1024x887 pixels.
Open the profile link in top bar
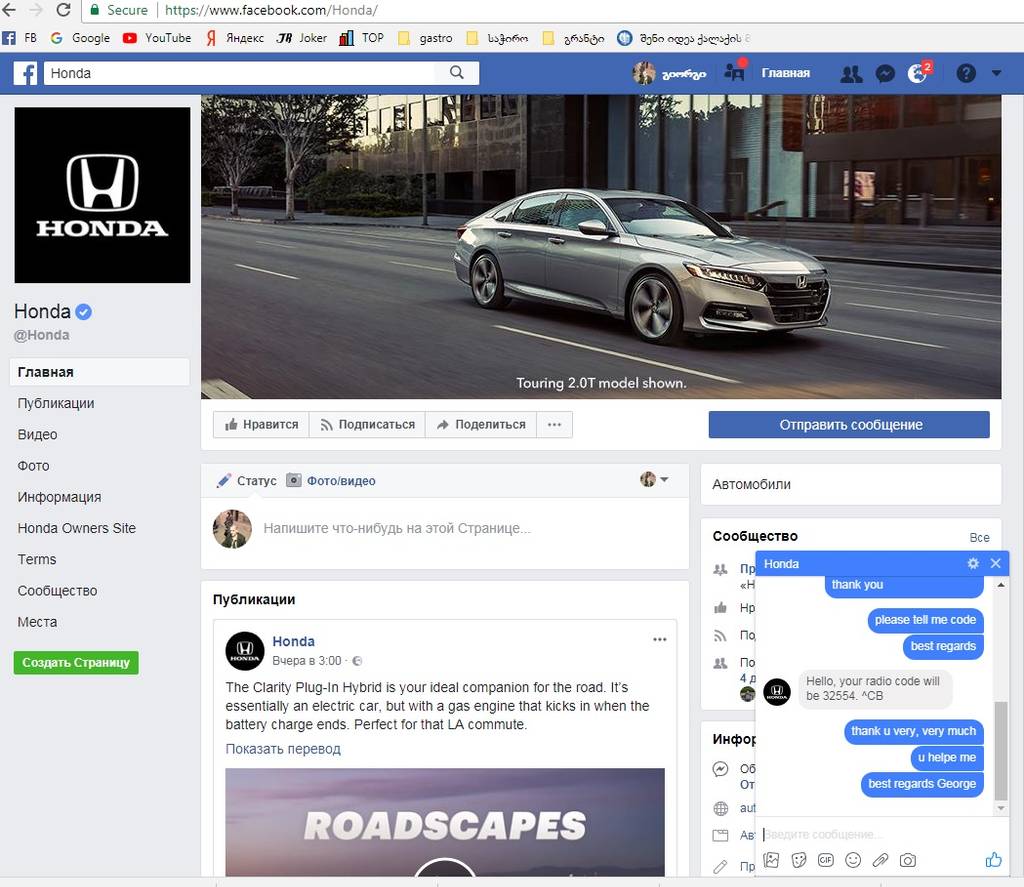click(x=669, y=73)
